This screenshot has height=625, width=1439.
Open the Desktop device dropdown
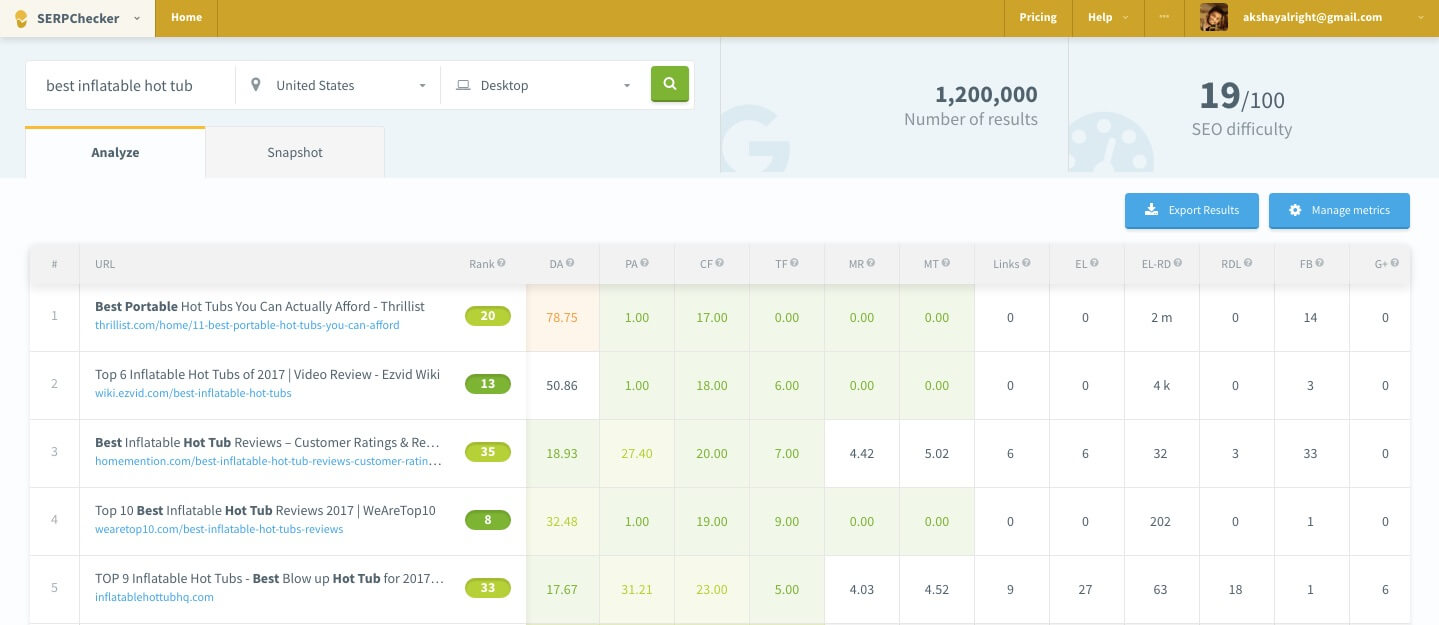click(544, 85)
